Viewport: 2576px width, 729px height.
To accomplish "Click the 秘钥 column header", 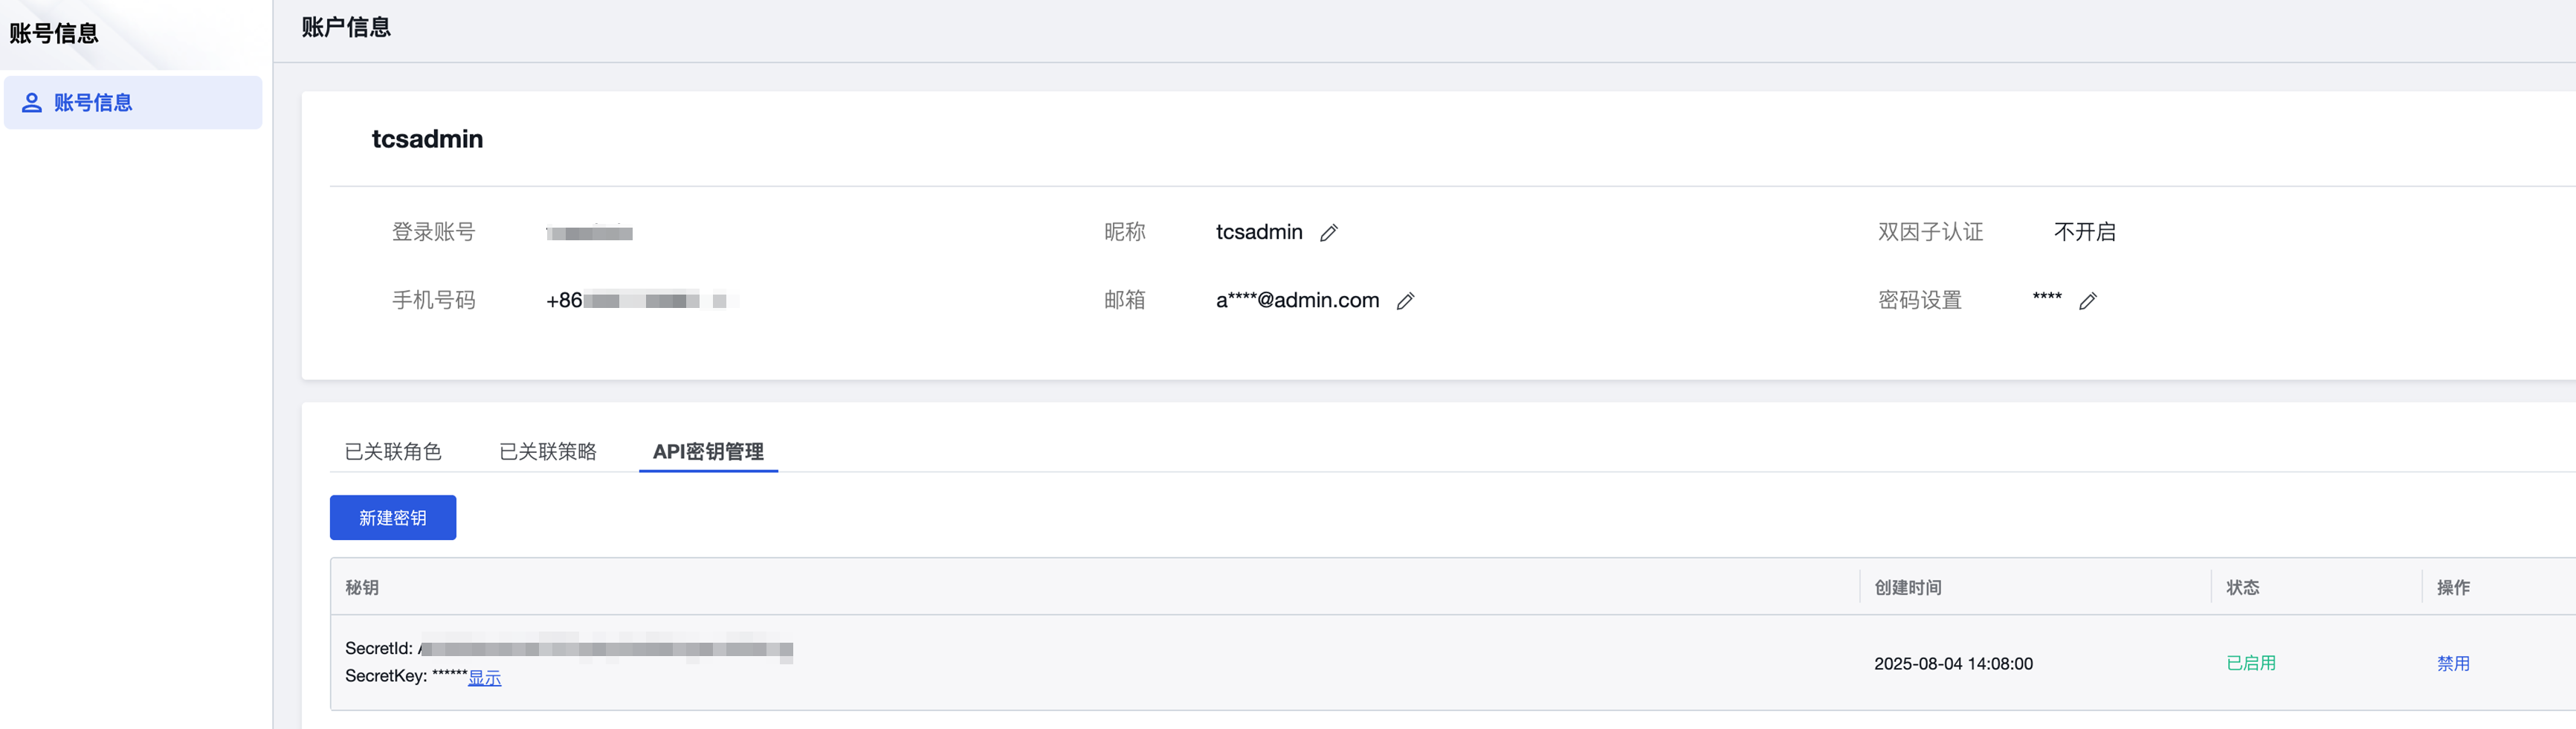I will click(x=362, y=588).
